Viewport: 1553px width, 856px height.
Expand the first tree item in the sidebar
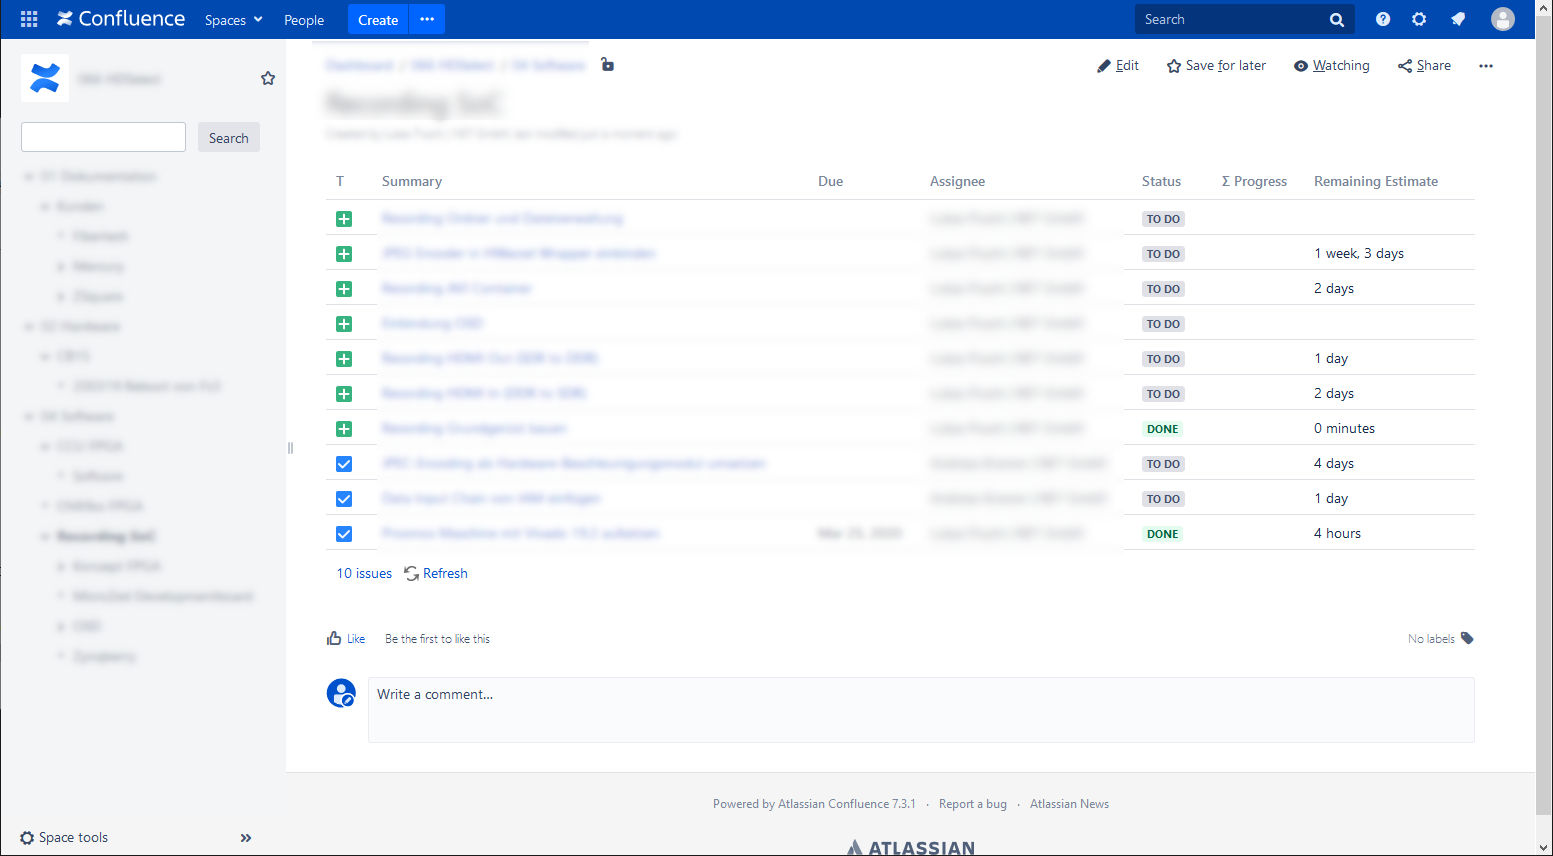pyautogui.click(x=29, y=176)
